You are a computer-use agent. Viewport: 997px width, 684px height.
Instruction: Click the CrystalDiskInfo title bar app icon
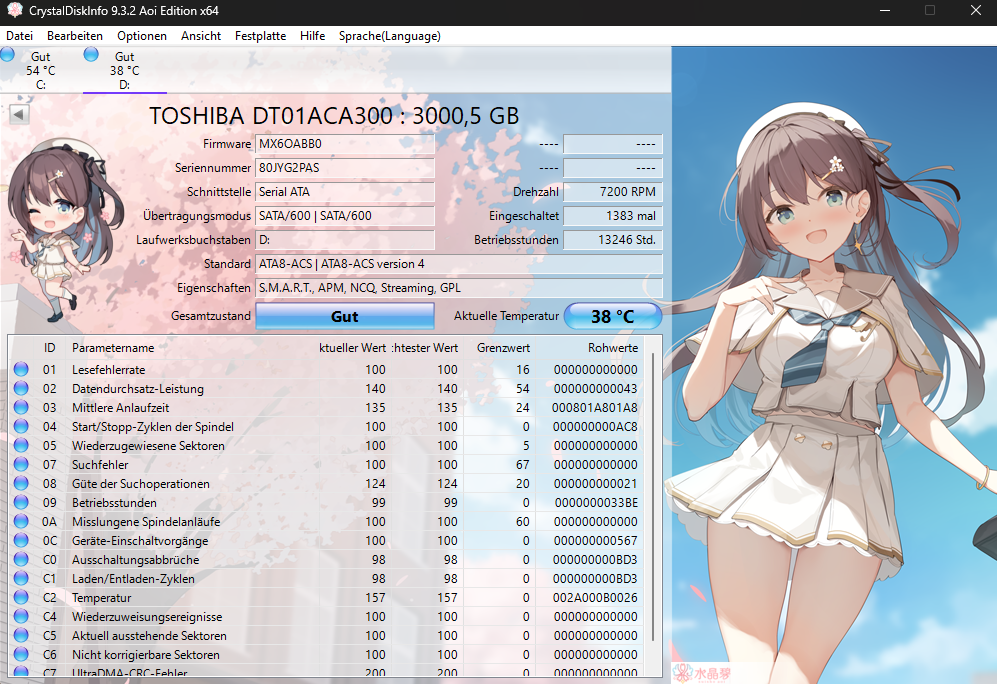13,10
